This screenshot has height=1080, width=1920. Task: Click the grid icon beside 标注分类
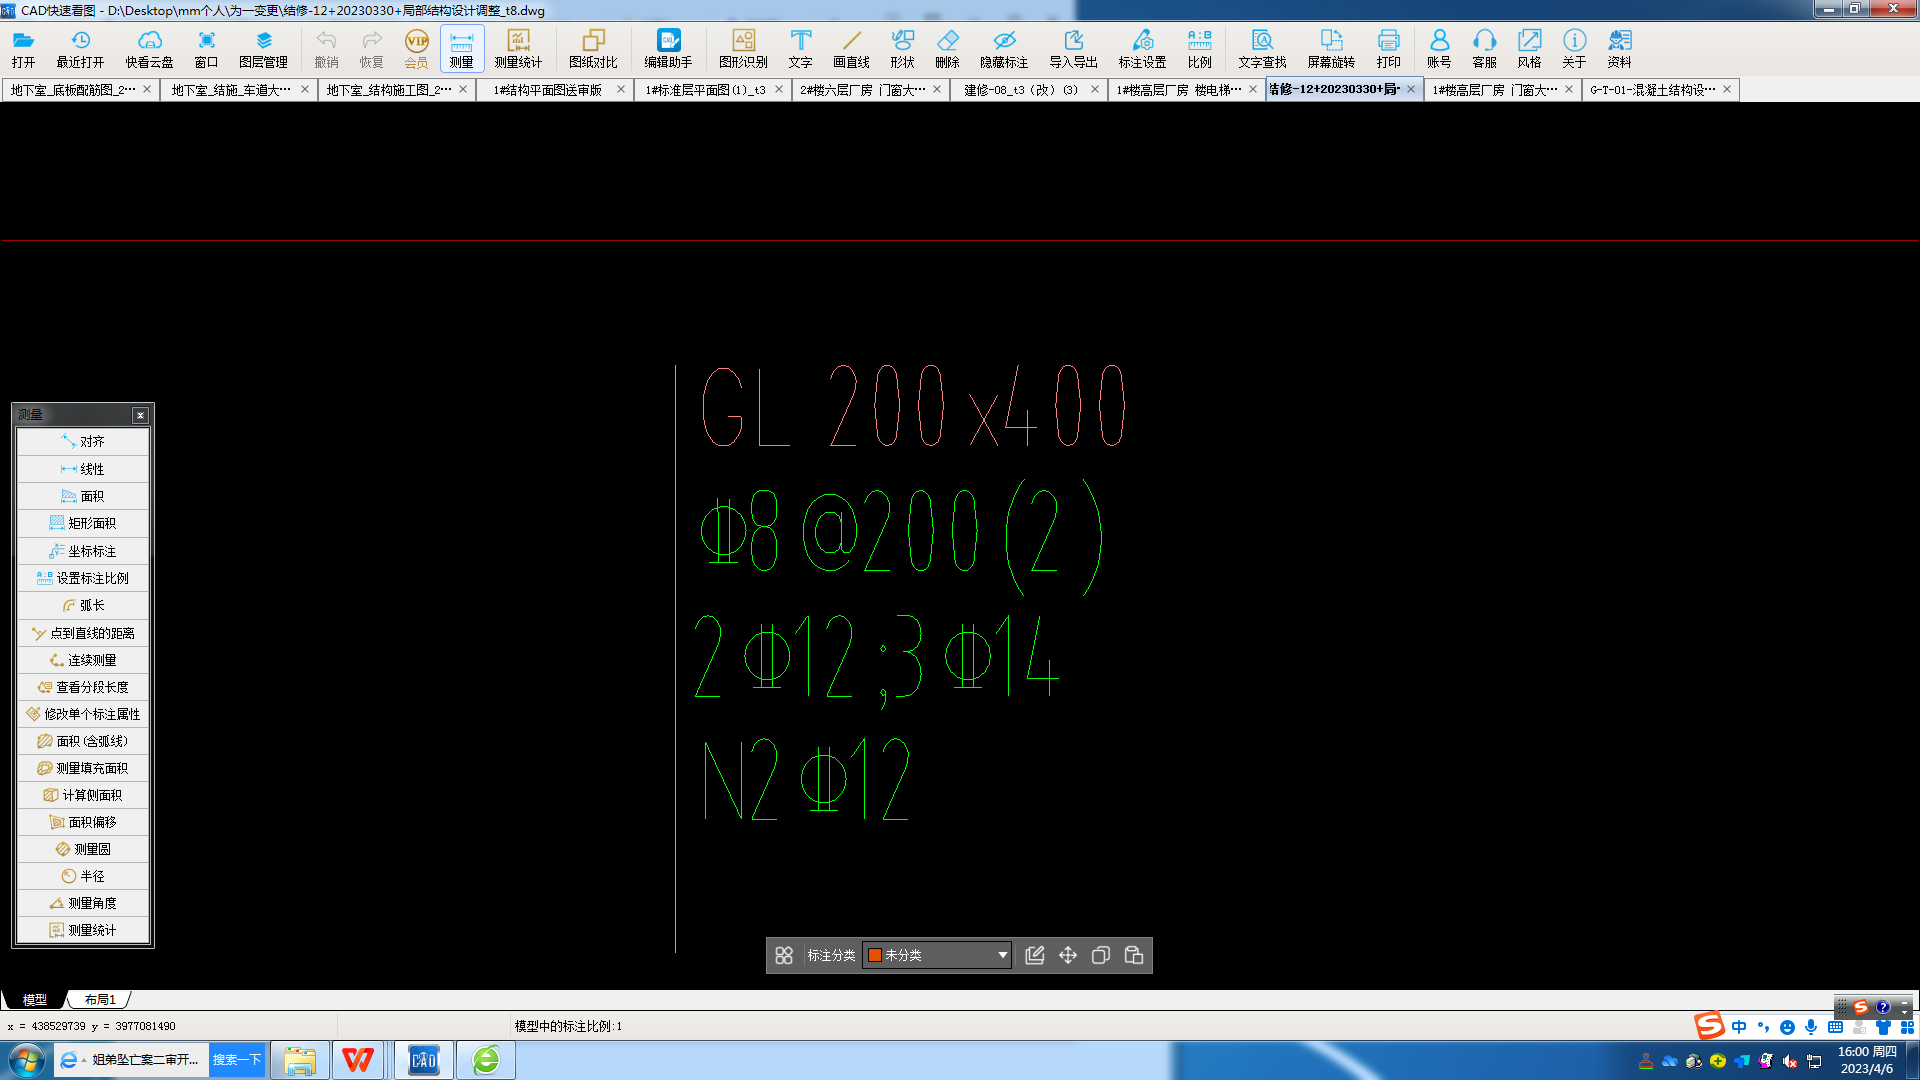pos(784,955)
